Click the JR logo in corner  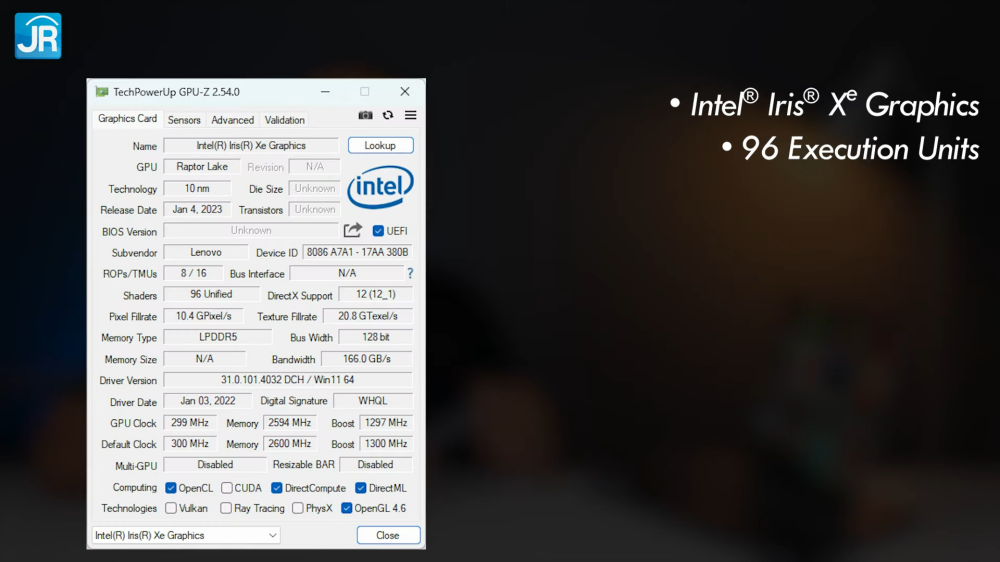tap(38, 36)
